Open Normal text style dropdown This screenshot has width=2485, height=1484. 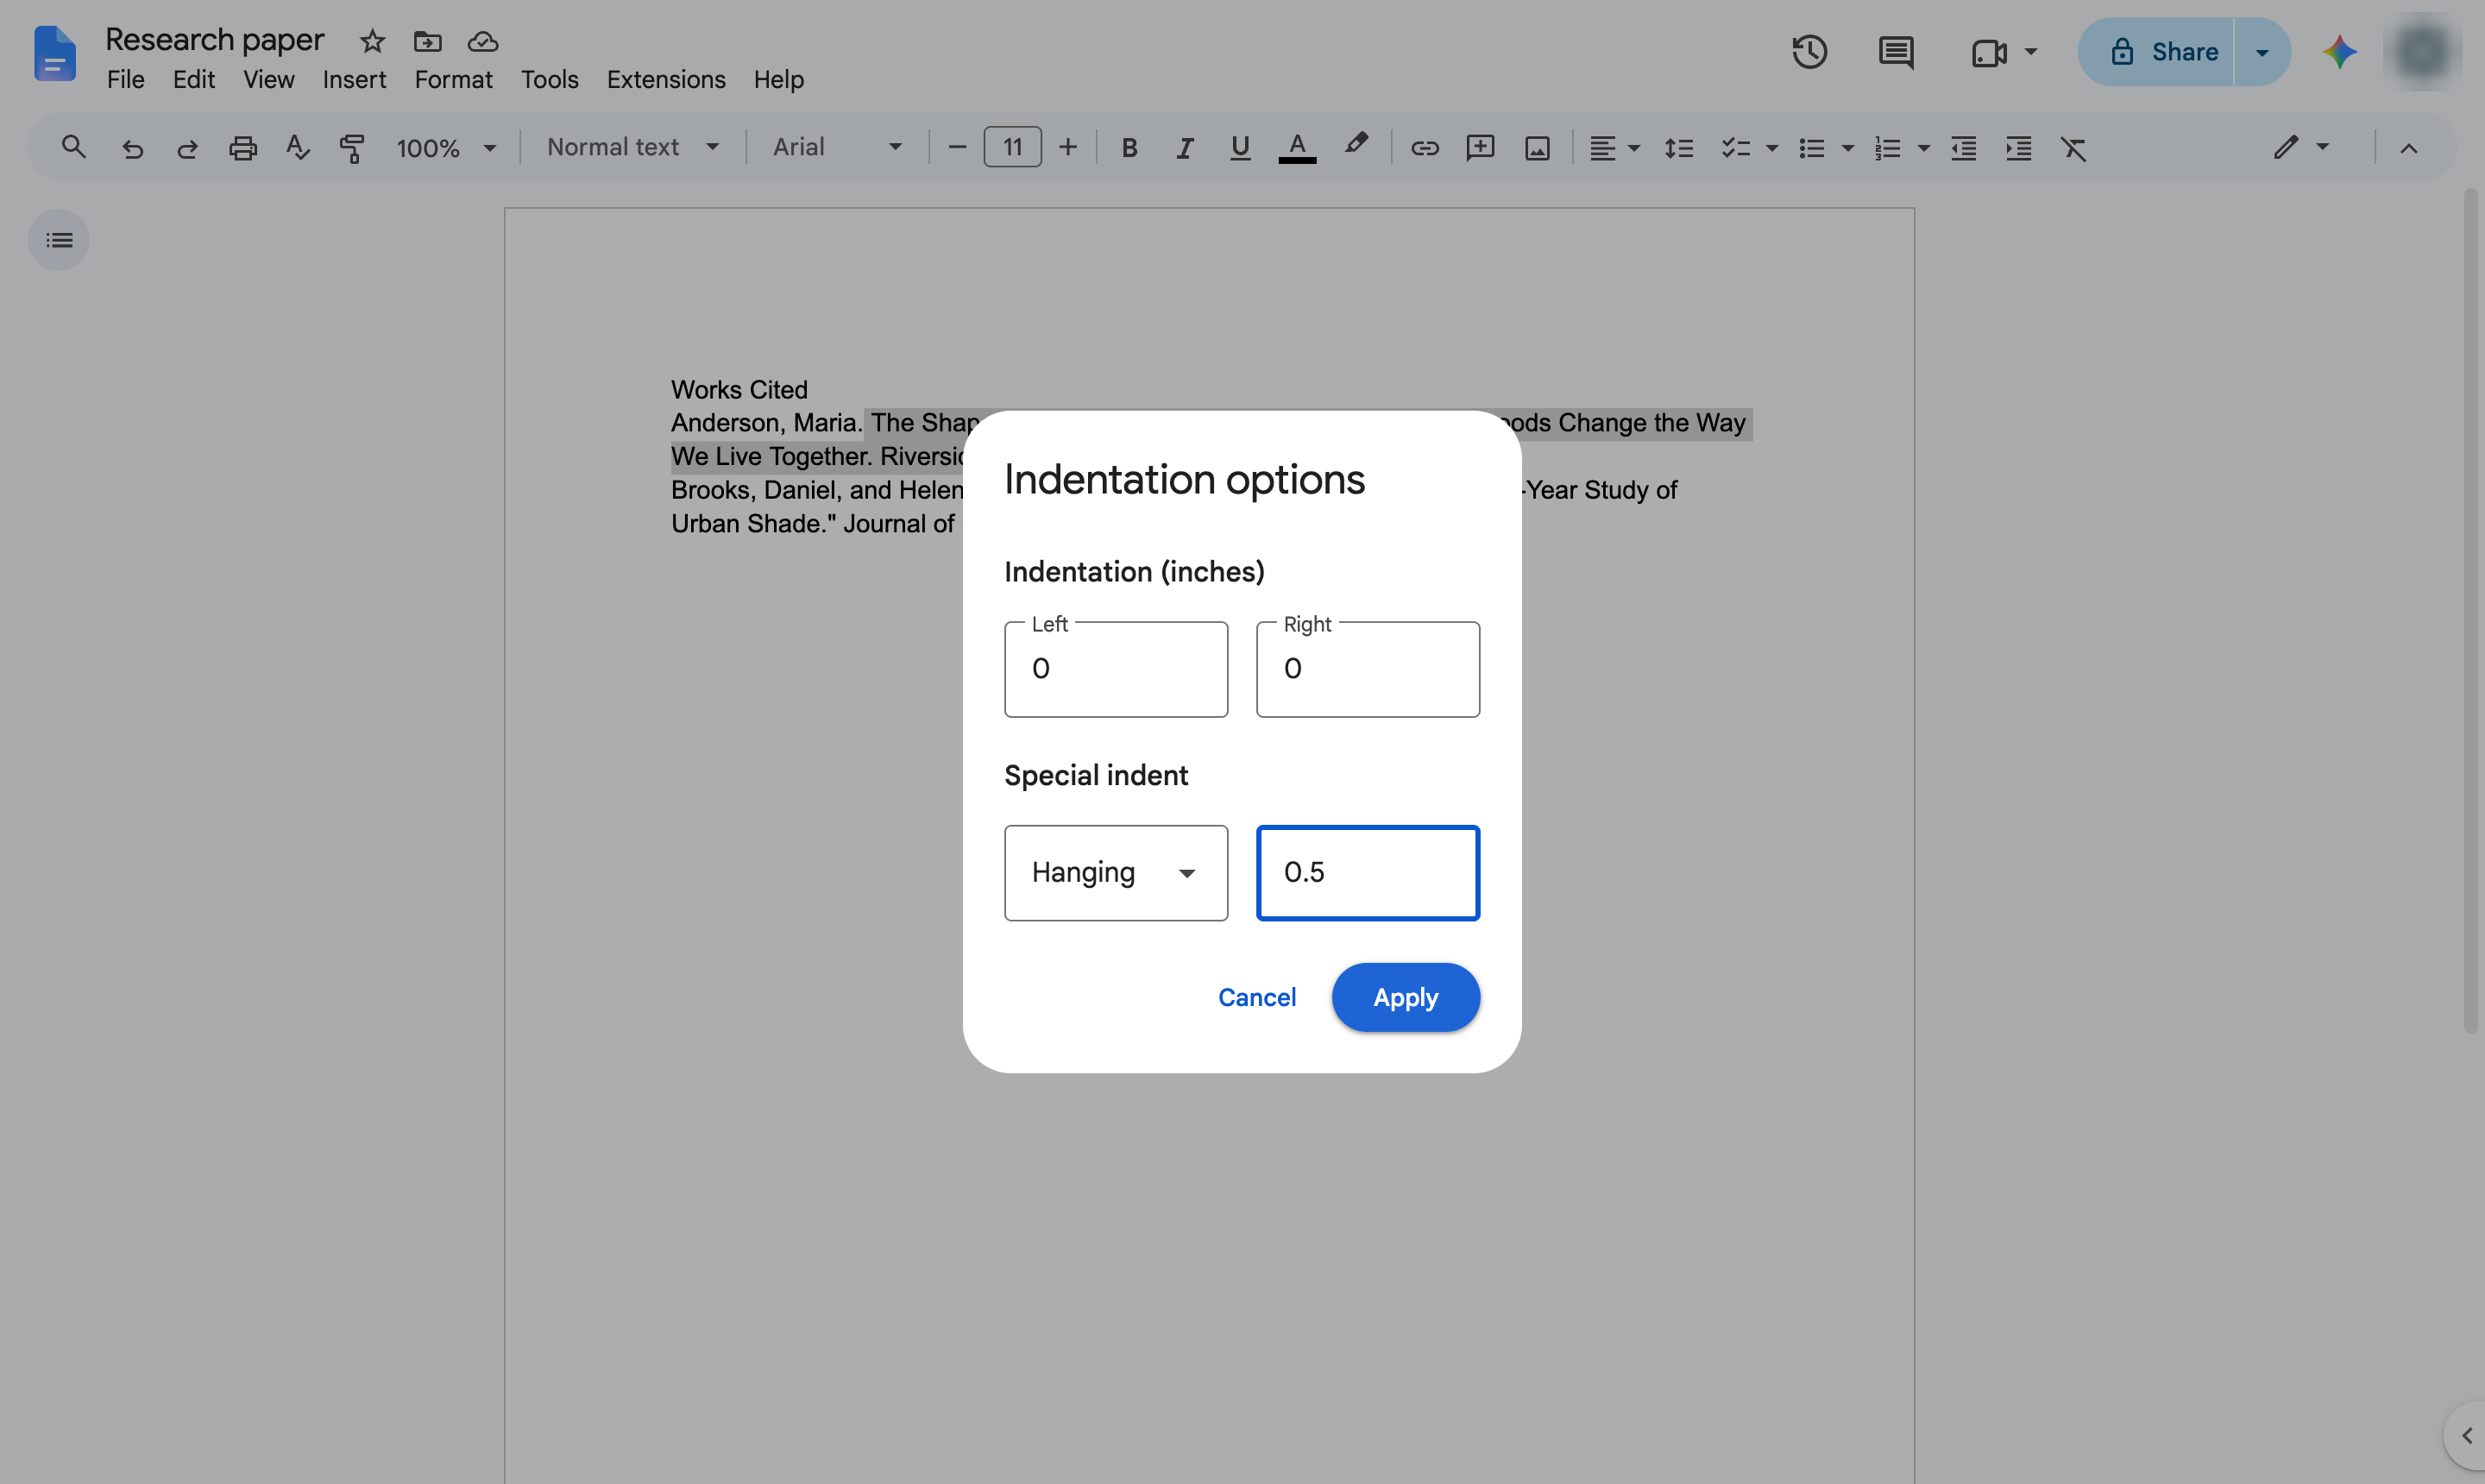(632, 148)
